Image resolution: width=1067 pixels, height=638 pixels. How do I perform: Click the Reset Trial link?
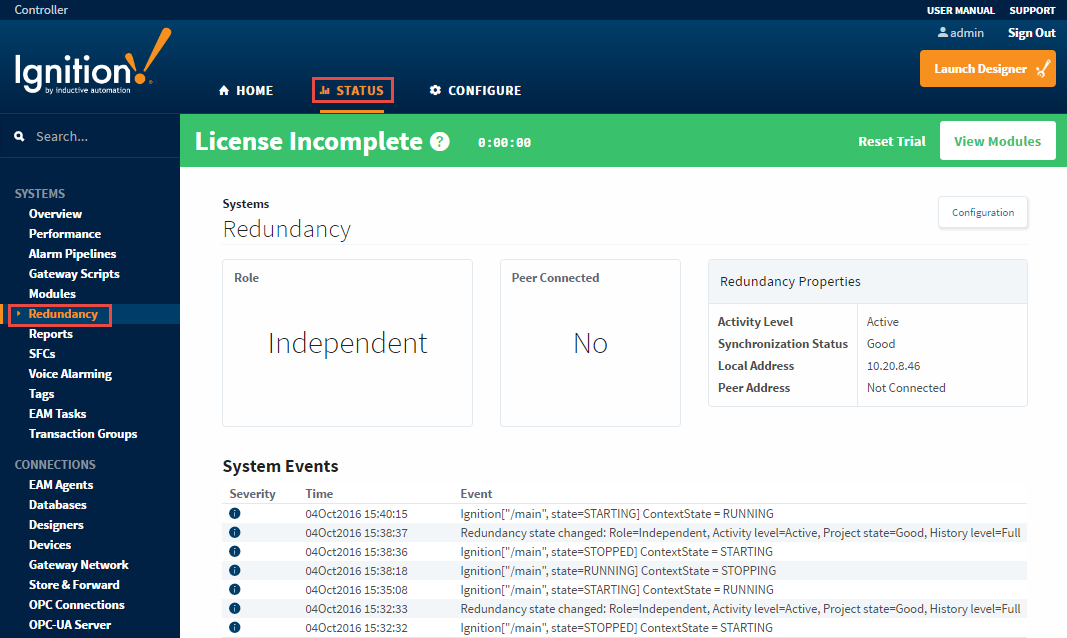[x=891, y=141]
